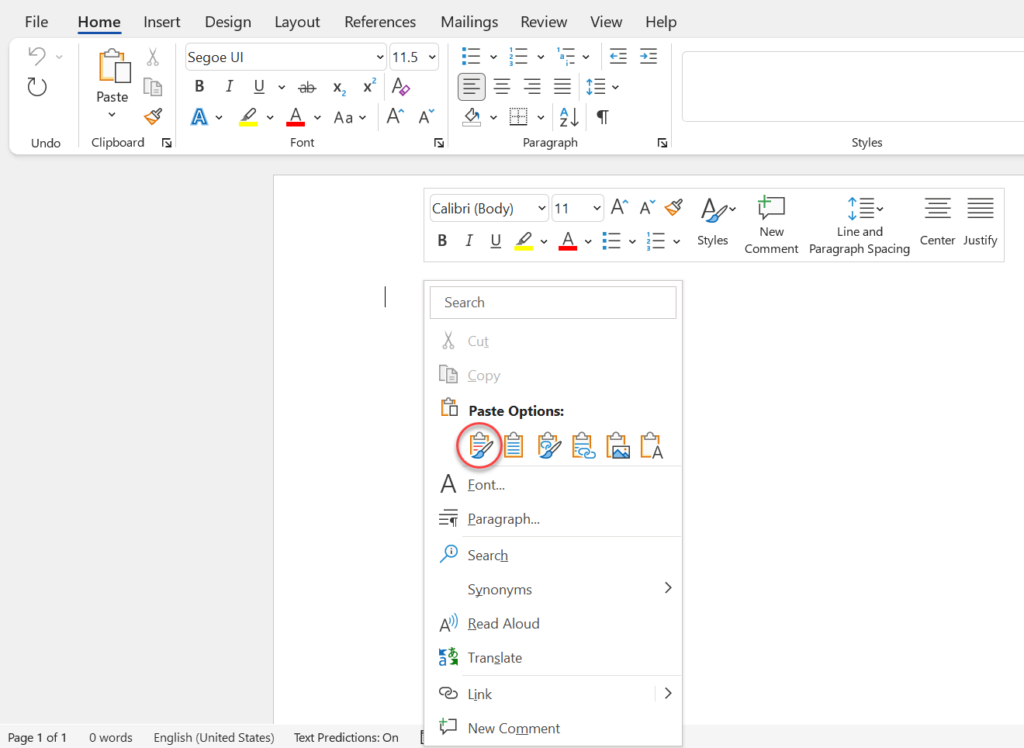Apply red font color in mini toolbar
Viewport: 1024px width, 748px height.
click(568, 240)
